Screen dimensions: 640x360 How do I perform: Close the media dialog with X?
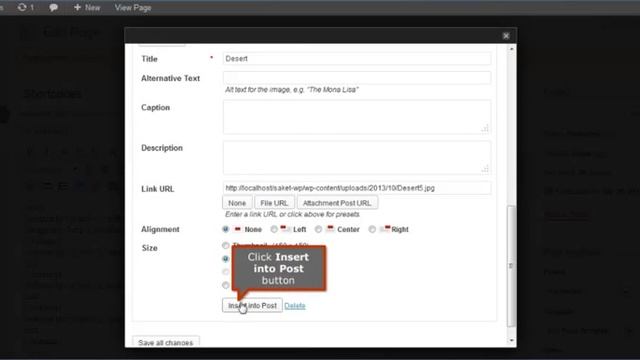506,36
